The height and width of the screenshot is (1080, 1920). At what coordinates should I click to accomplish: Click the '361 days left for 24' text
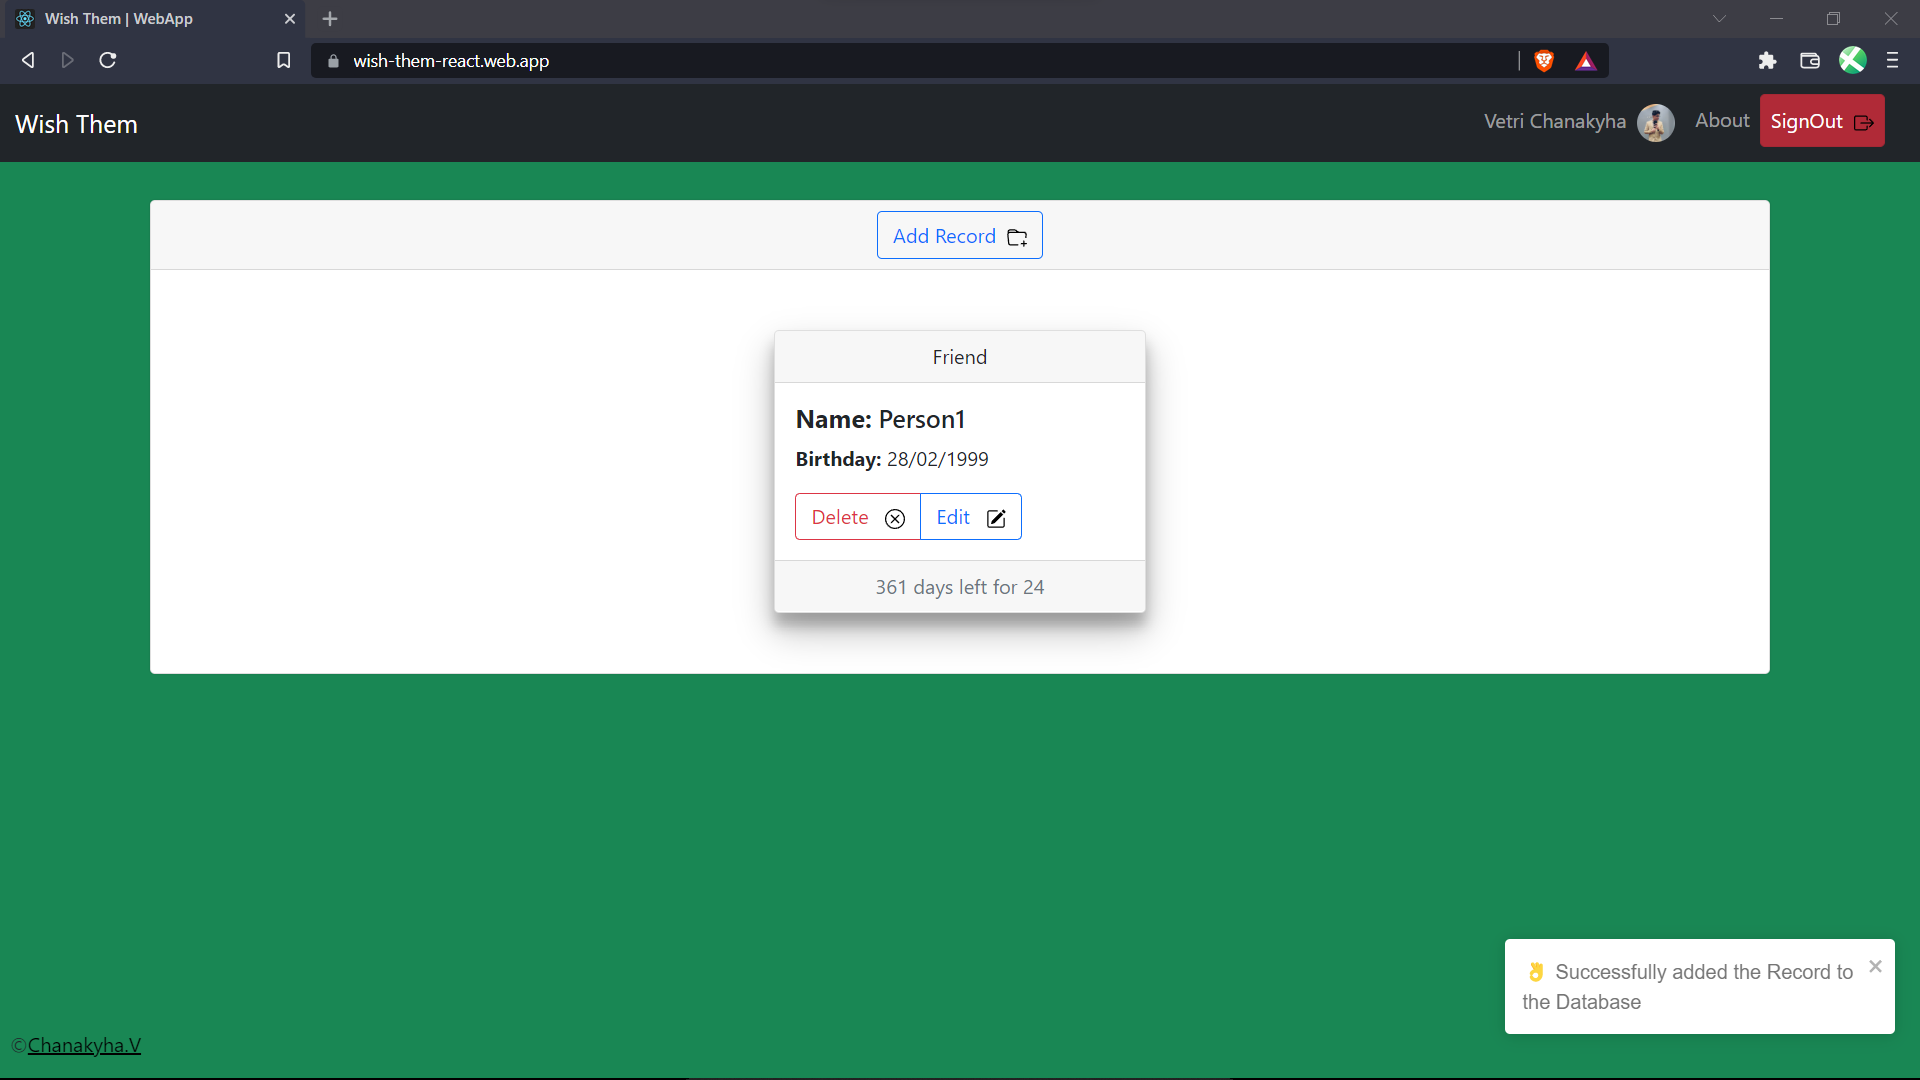click(960, 587)
